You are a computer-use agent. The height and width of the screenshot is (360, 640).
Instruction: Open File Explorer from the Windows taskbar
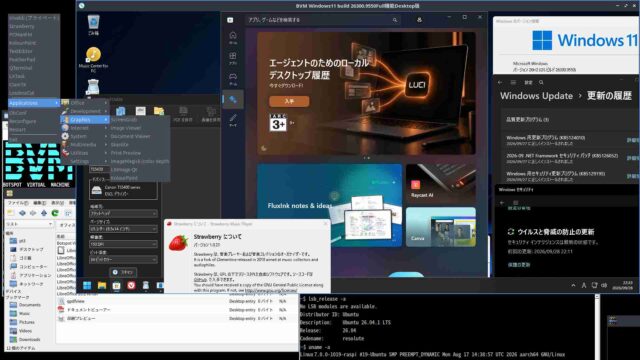point(102,285)
